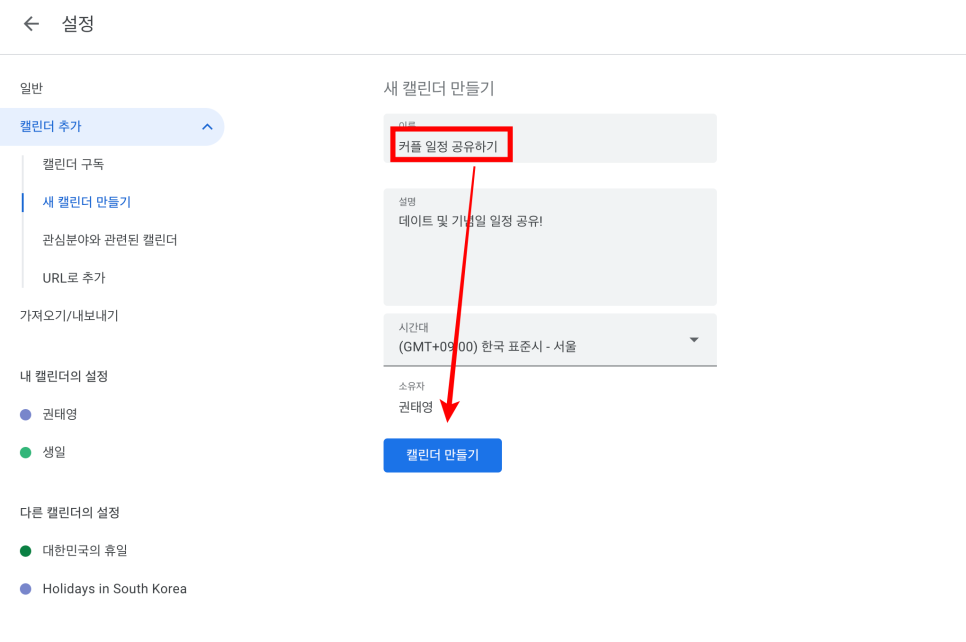The image size is (966, 642).
Task: Click the purple dot beside Holidays in South Korea
Action: [x=25, y=589]
